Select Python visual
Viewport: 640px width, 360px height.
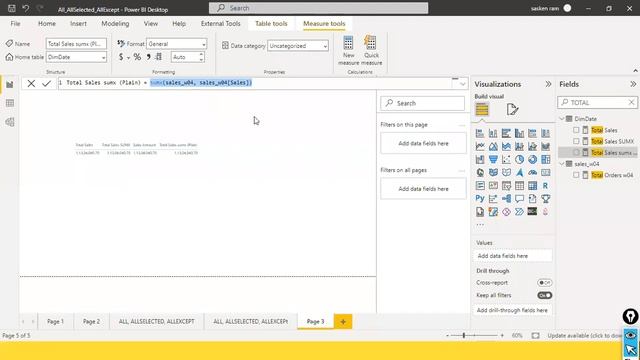[480, 199]
